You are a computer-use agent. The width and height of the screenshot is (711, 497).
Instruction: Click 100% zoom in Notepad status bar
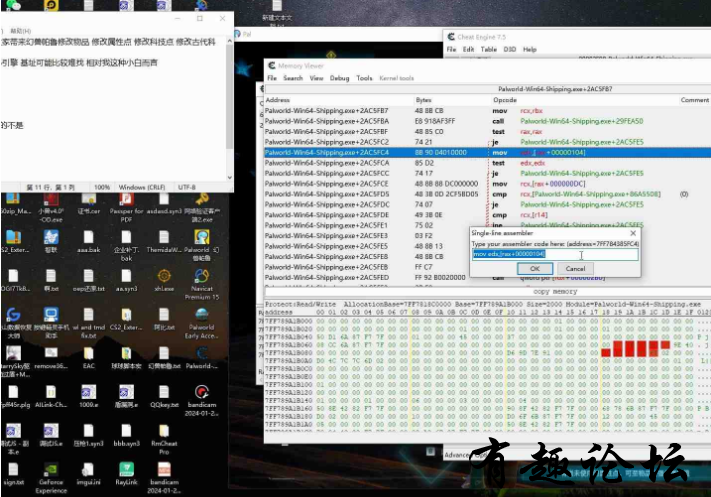pos(102,187)
